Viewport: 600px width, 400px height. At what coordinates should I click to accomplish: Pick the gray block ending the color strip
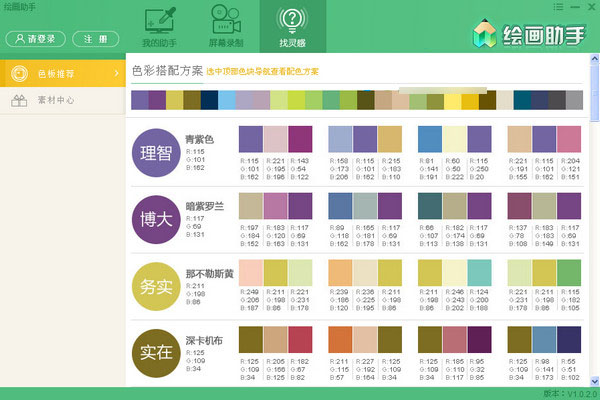(x=574, y=100)
